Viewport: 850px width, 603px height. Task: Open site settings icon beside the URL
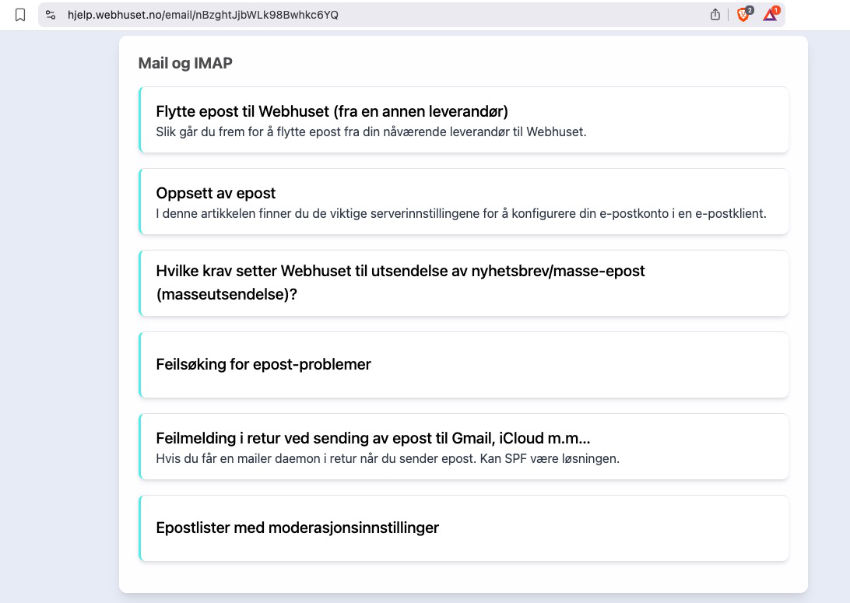point(51,15)
